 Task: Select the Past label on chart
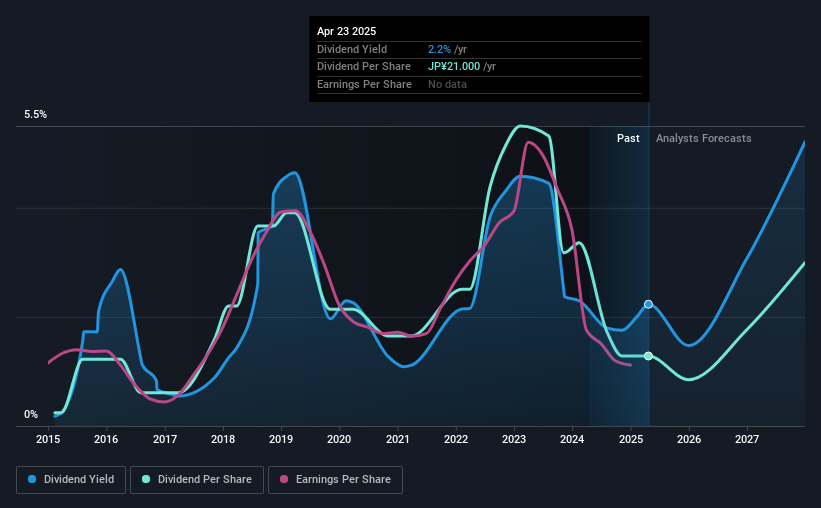pos(628,138)
